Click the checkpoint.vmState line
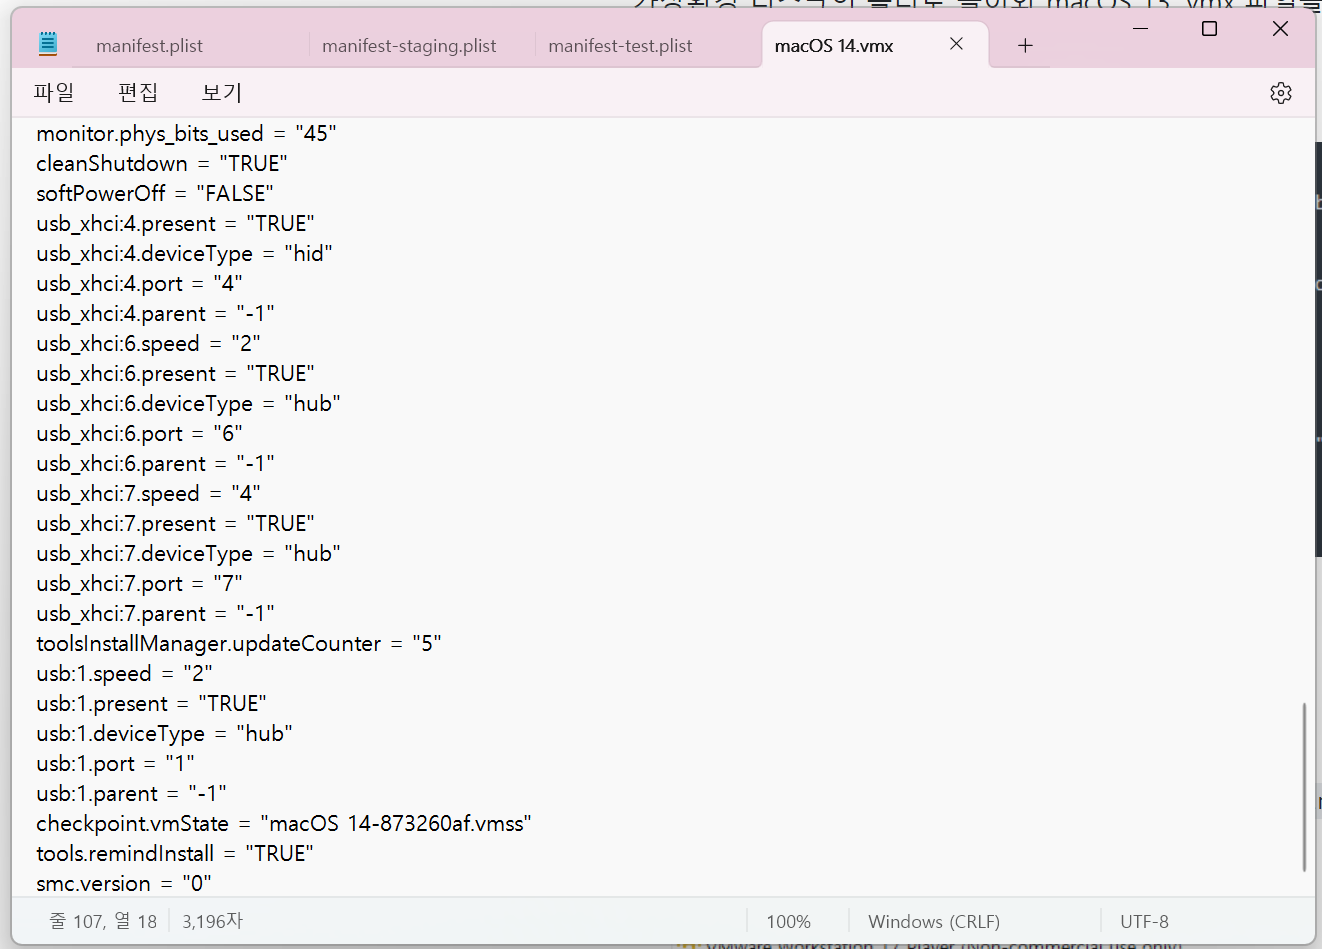The width and height of the screenshot is (1322, 949). [x=284, y=824]
